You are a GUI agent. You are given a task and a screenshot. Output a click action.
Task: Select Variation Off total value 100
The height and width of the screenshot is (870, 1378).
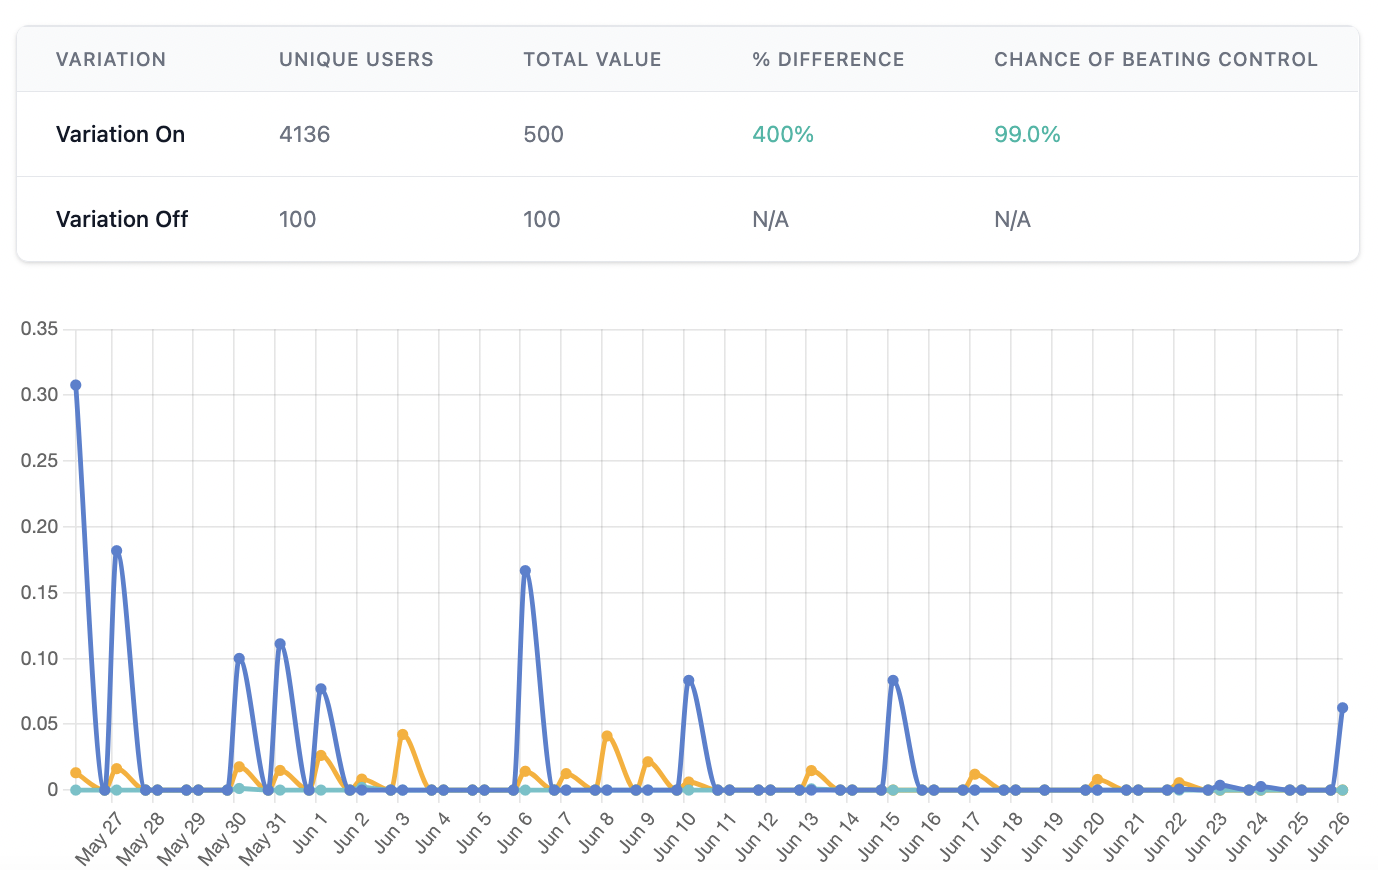click(542, 219)
